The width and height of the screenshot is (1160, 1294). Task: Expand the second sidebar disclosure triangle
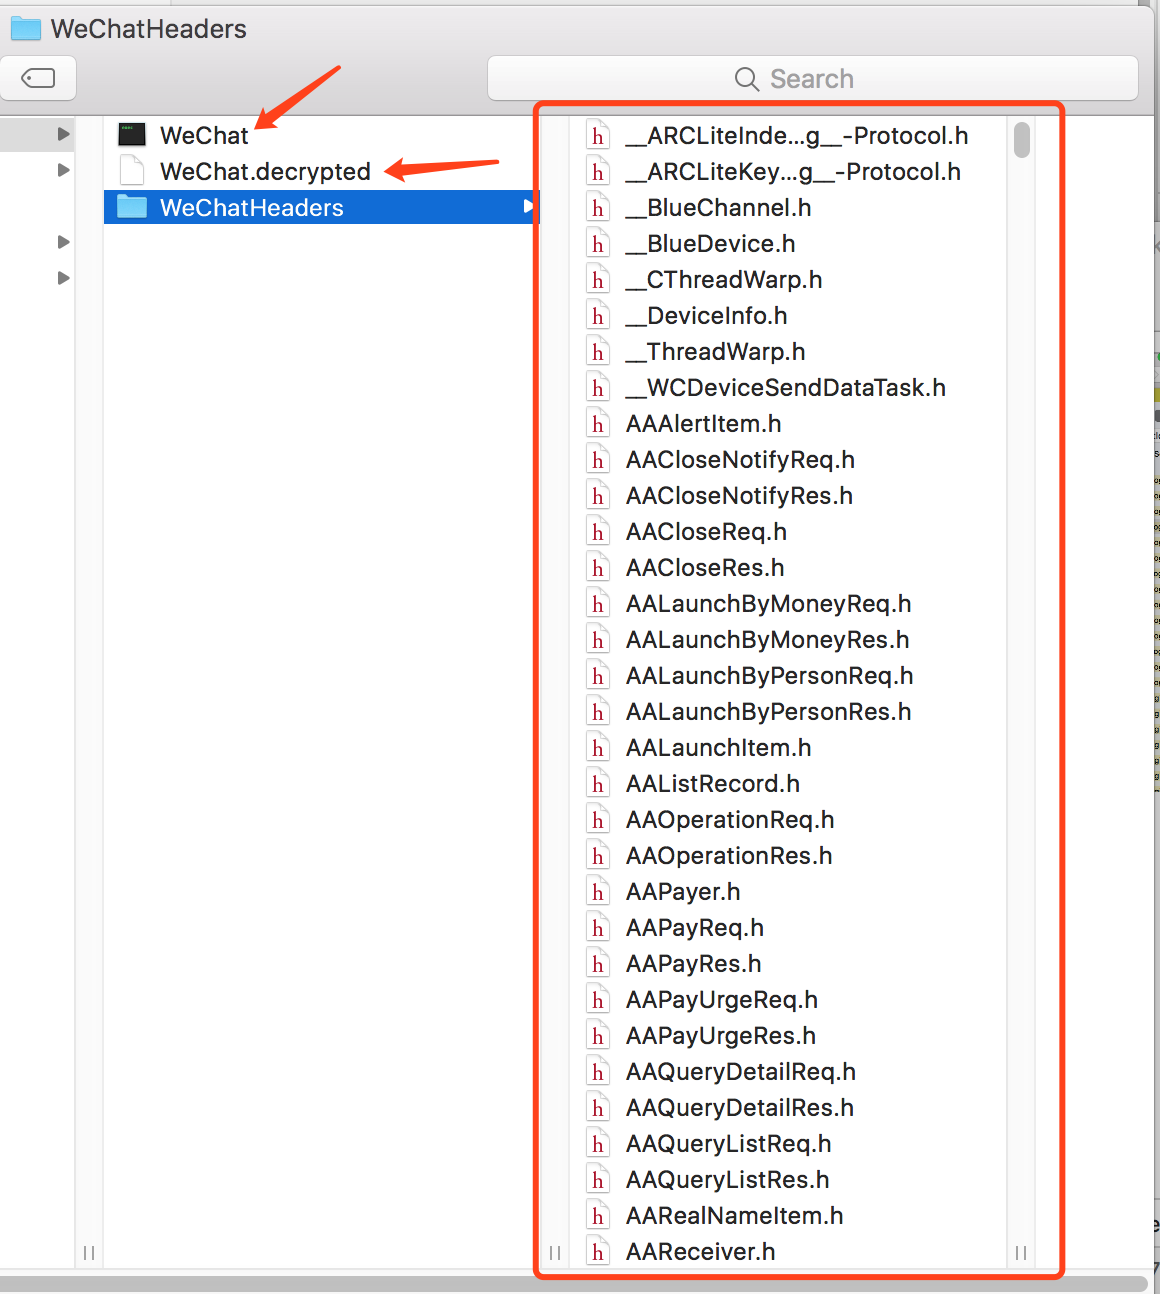tap(63, 170)
